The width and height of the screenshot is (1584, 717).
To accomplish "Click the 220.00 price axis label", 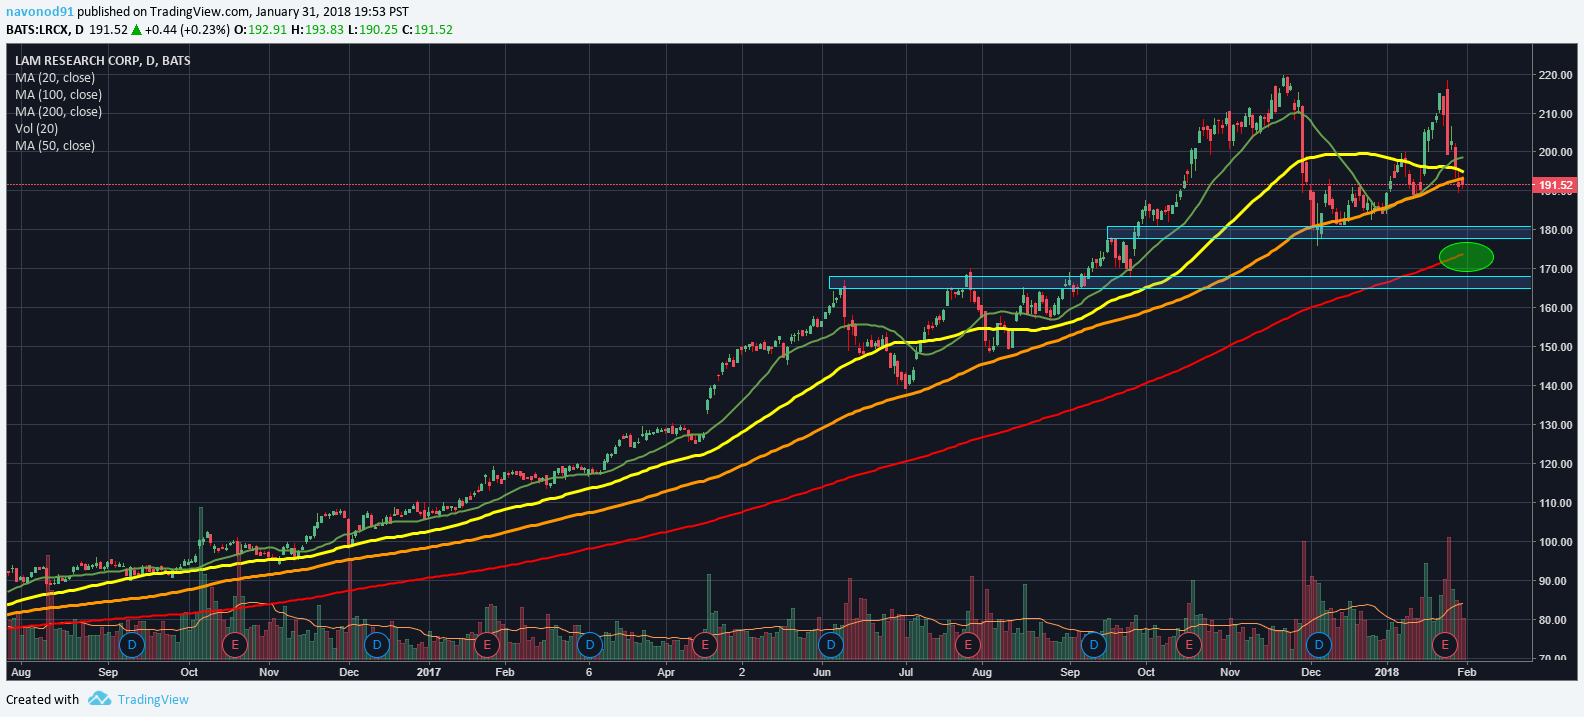I will point(1555,75).
